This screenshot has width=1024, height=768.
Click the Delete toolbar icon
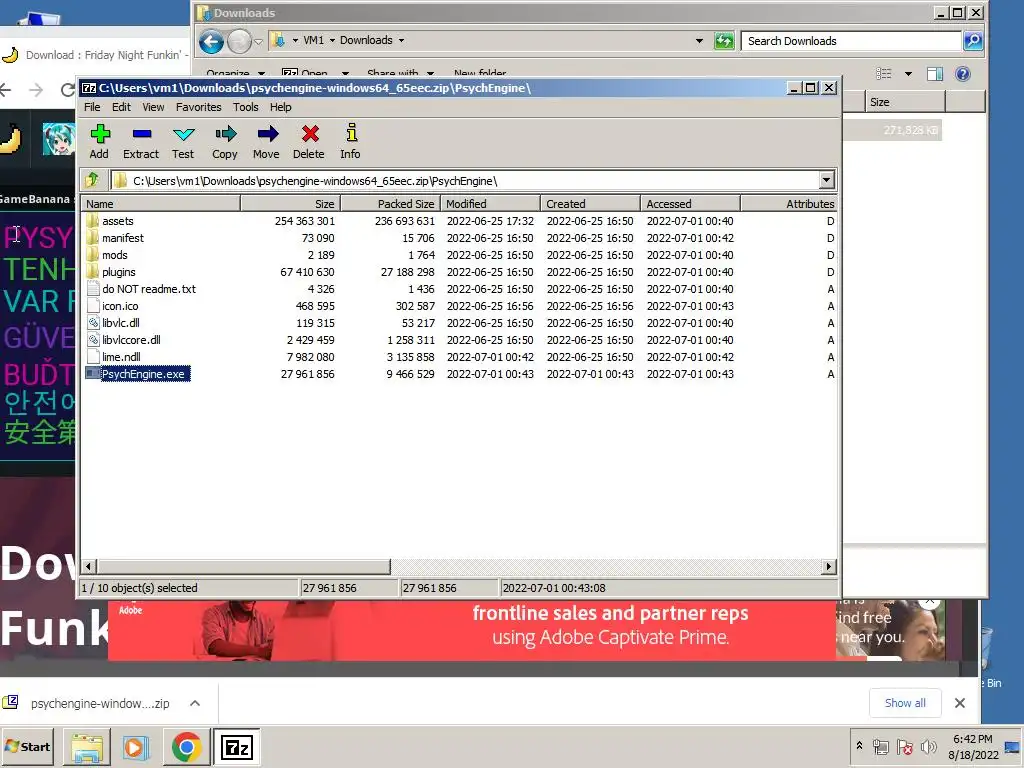pyautogui.click(x=309, y=141)
